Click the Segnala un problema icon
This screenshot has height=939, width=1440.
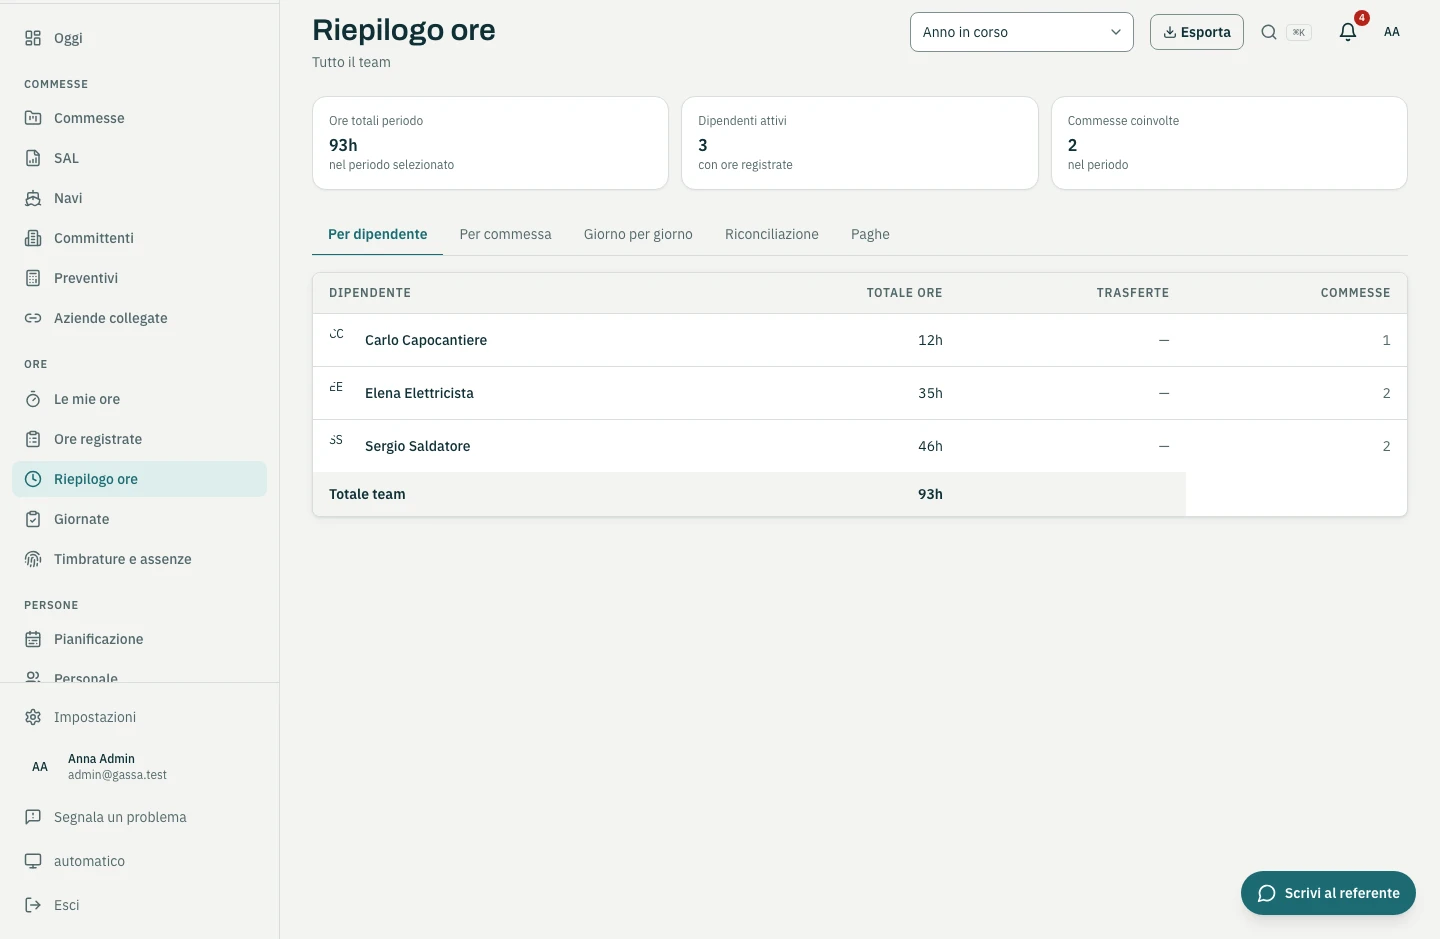click(33, 817)
